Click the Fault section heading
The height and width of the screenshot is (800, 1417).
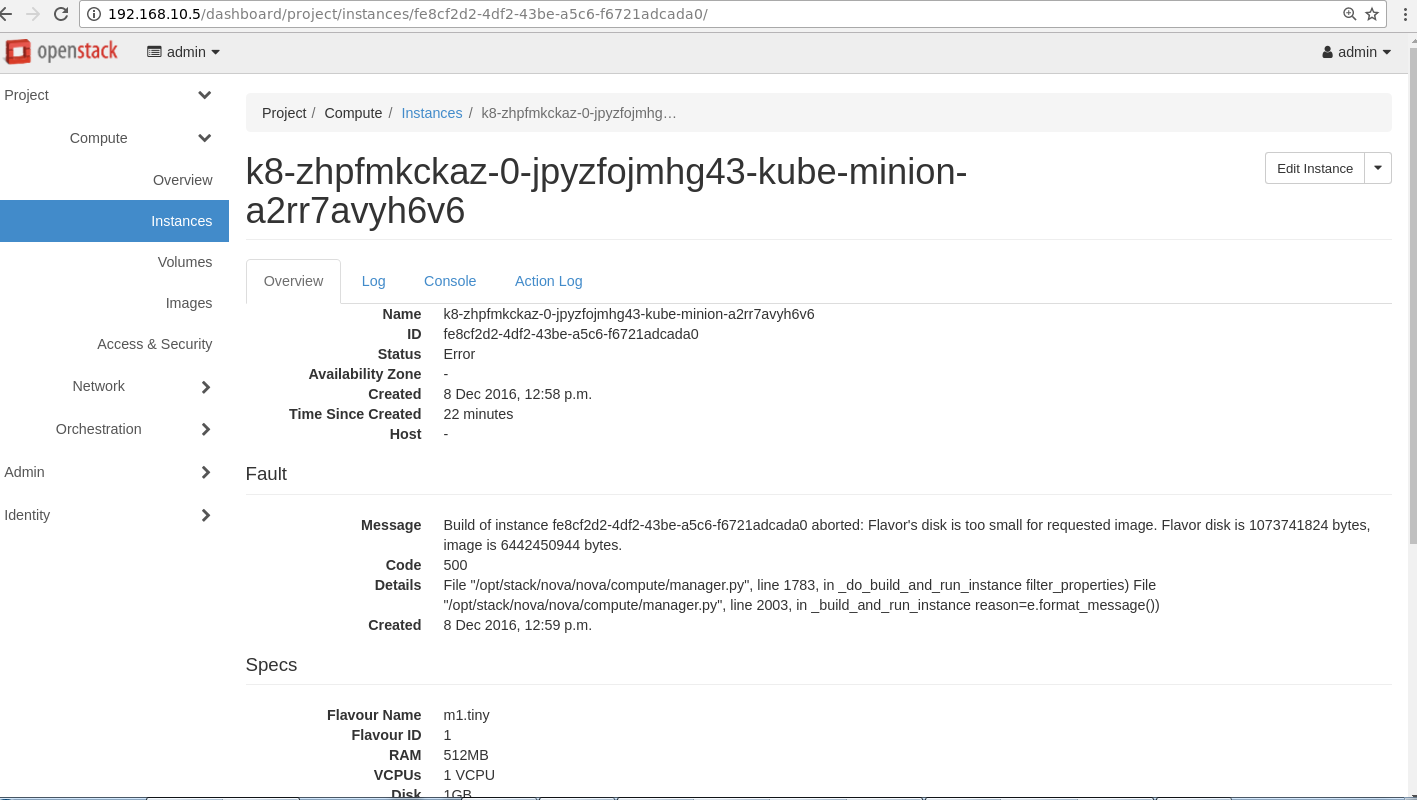266,474
